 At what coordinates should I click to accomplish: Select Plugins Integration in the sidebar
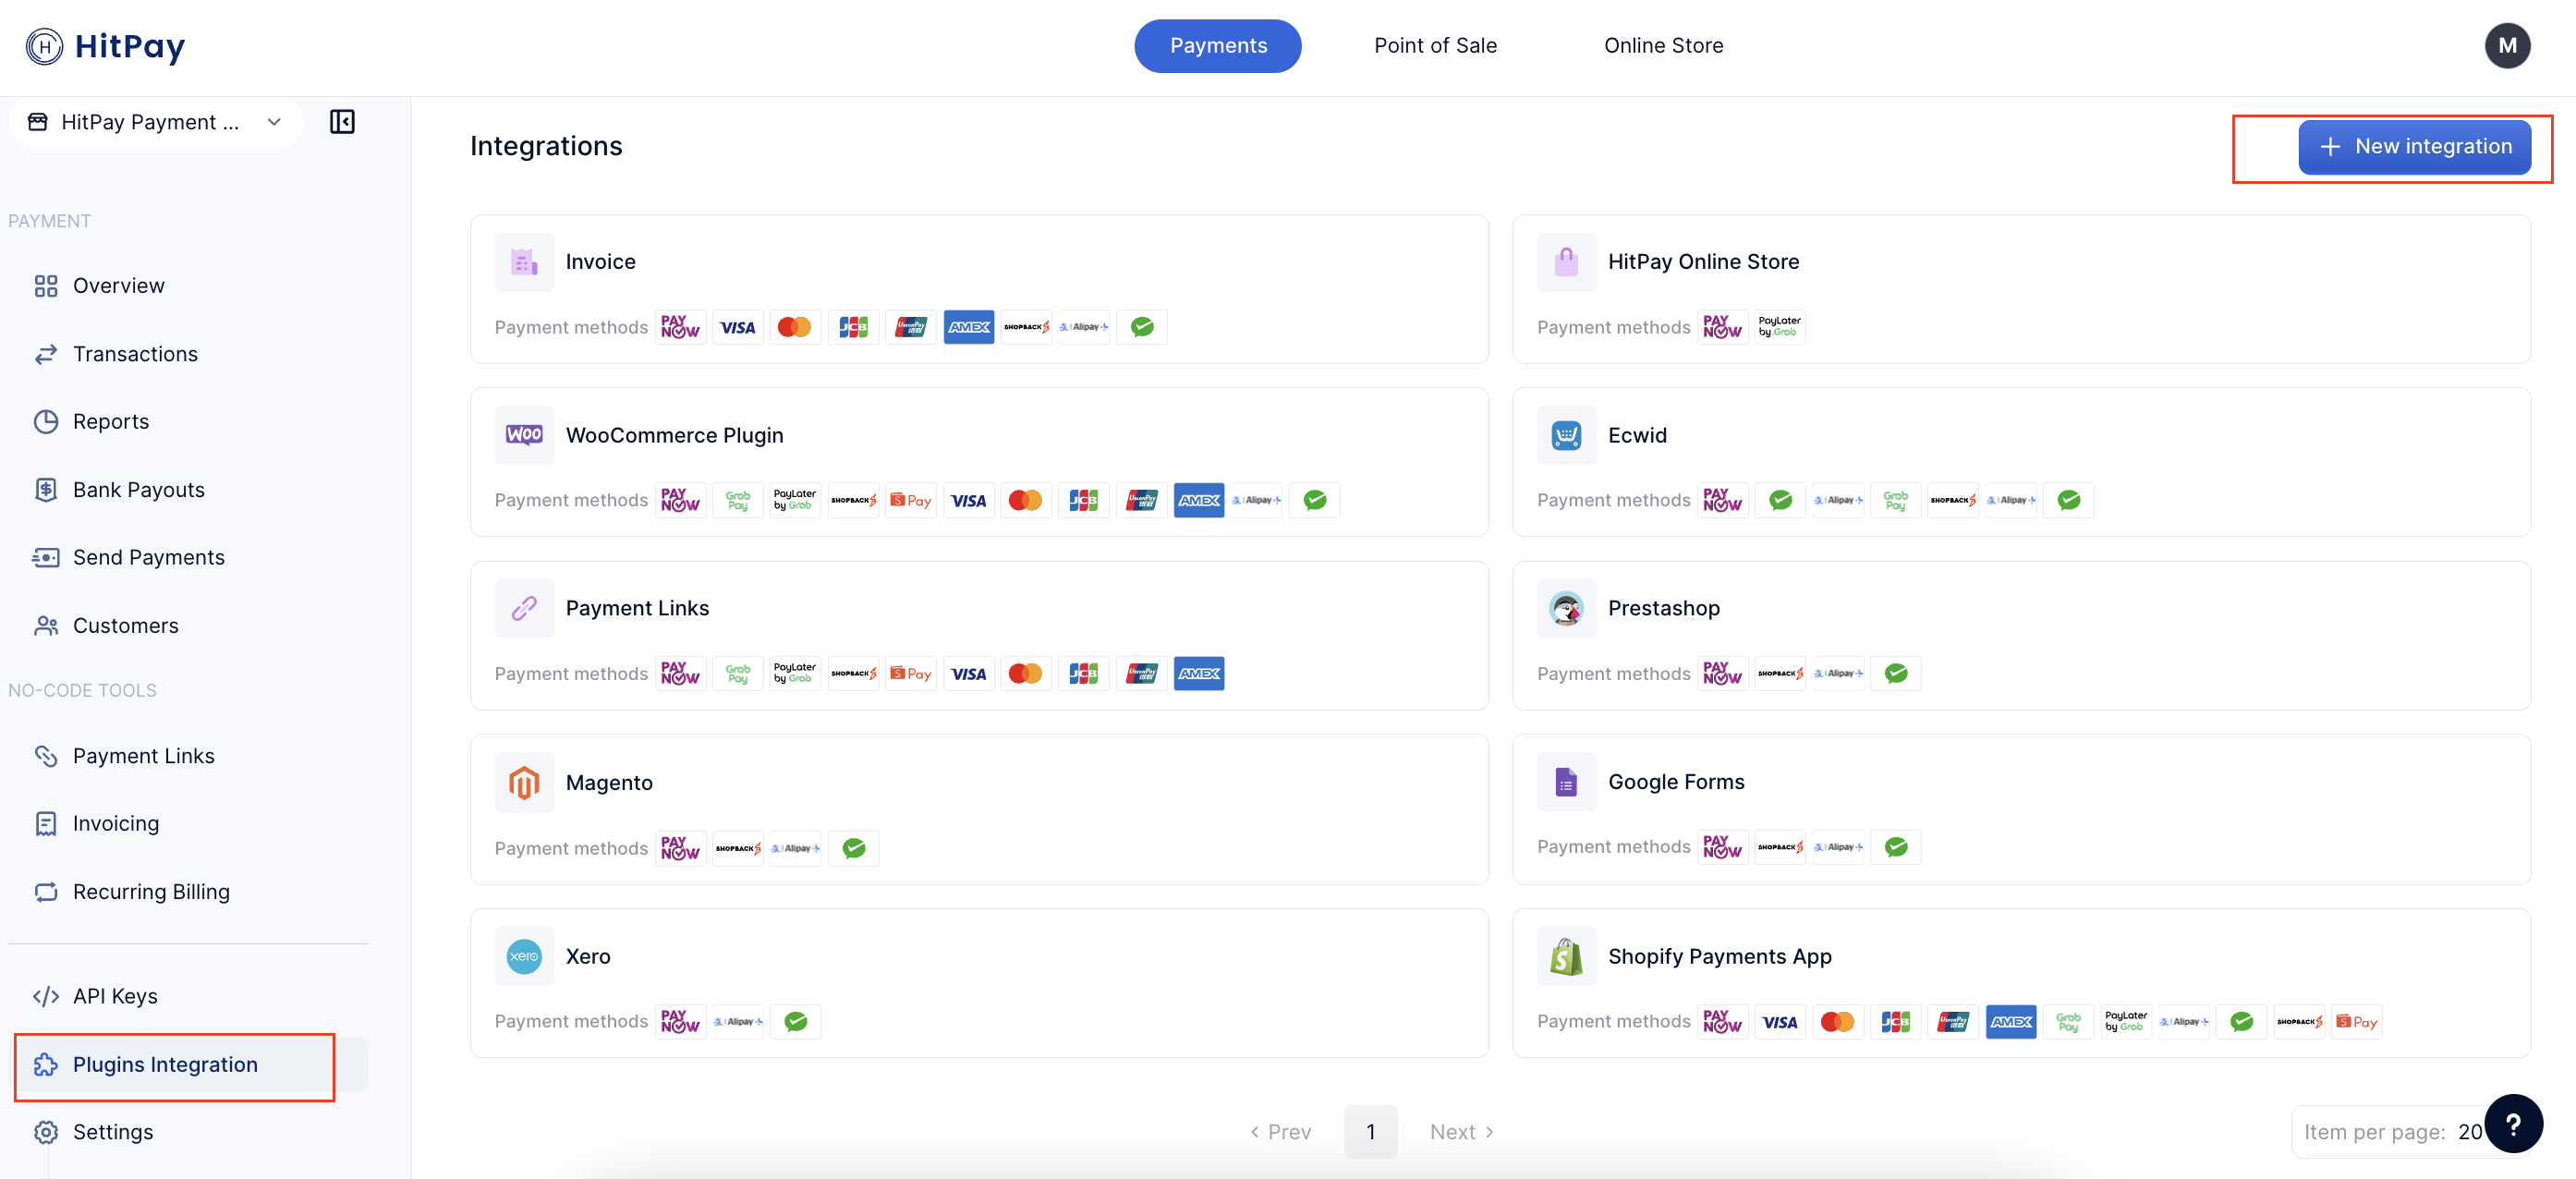188,1064
